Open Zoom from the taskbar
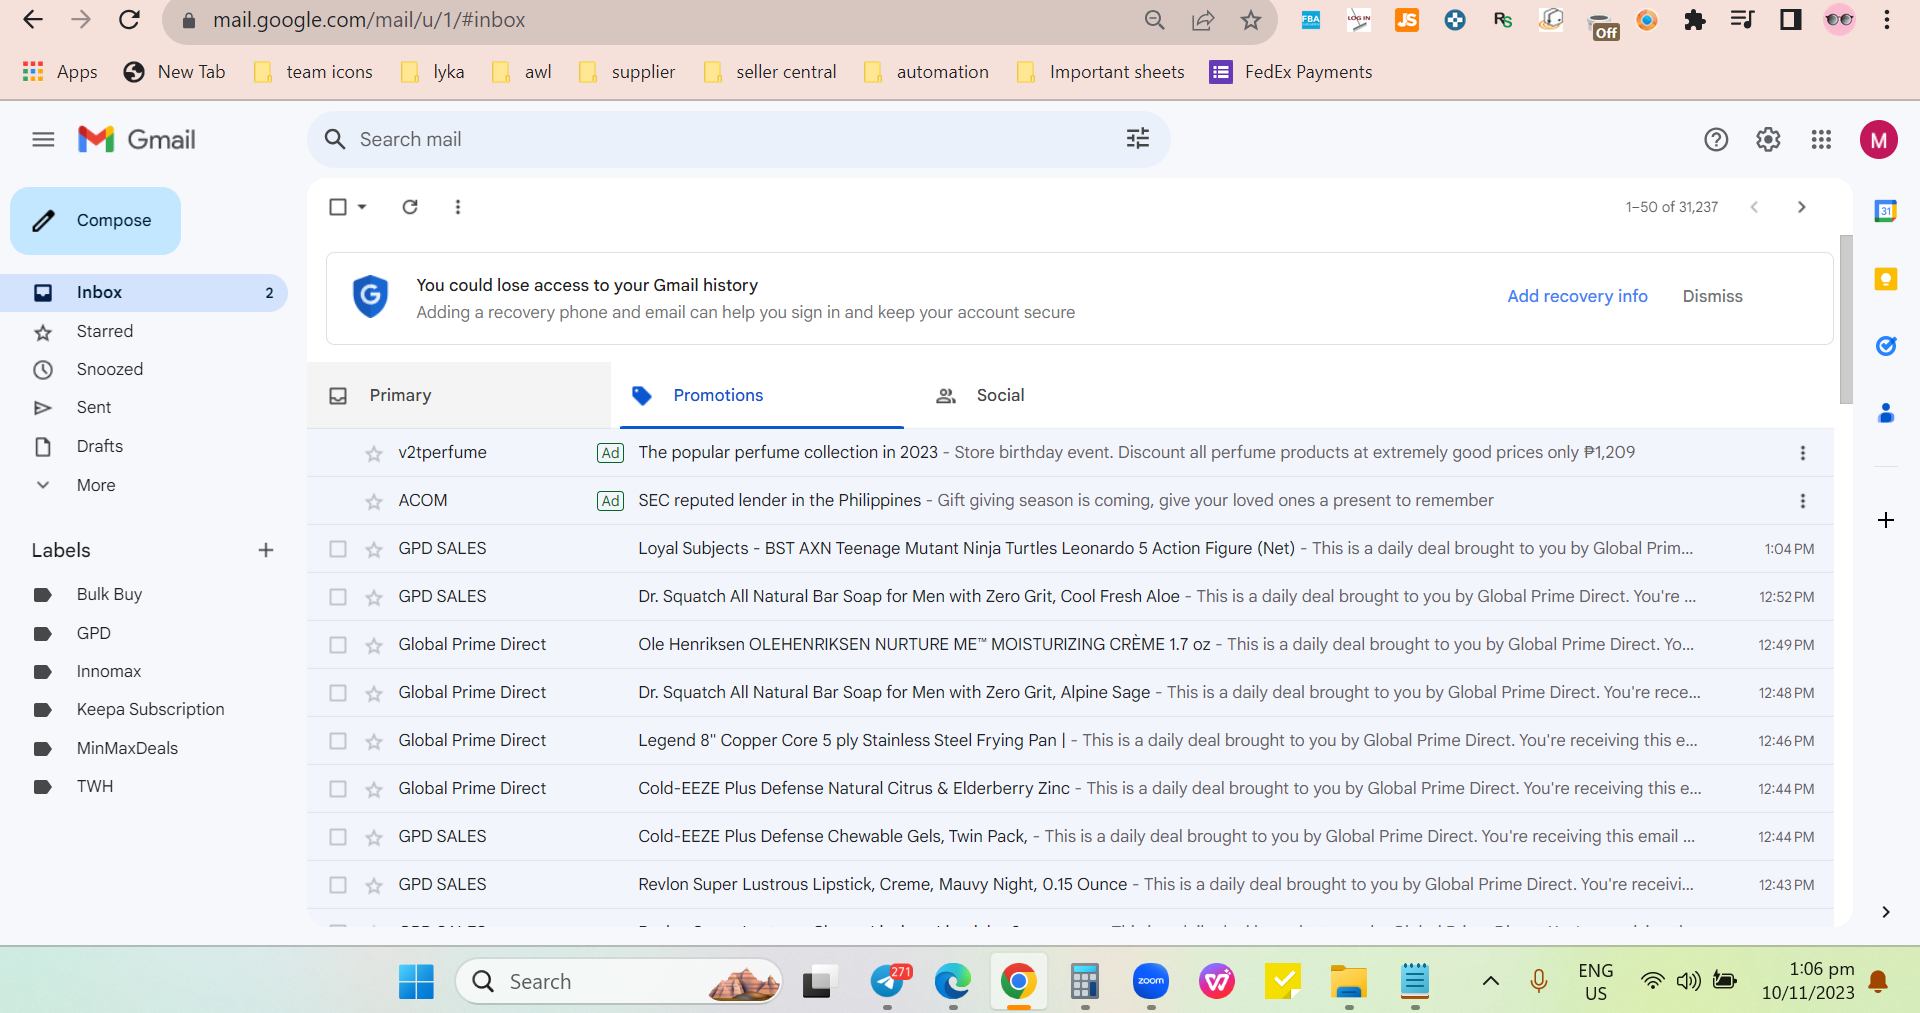 pyautogui.click(x=1151, y=981)
